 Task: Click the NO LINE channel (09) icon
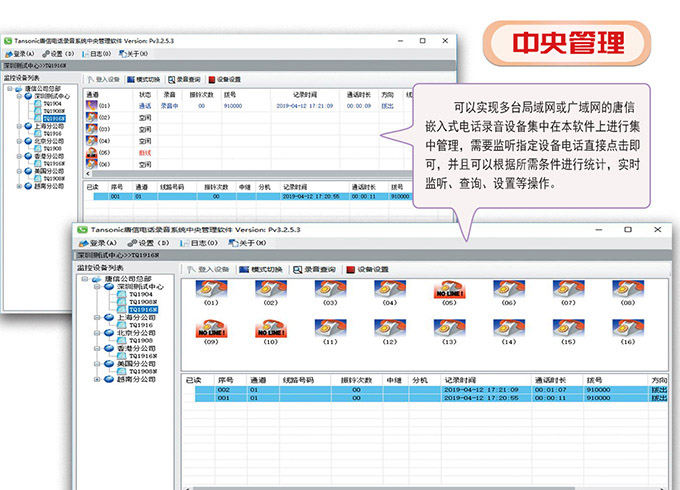click(x=211, y=328)
